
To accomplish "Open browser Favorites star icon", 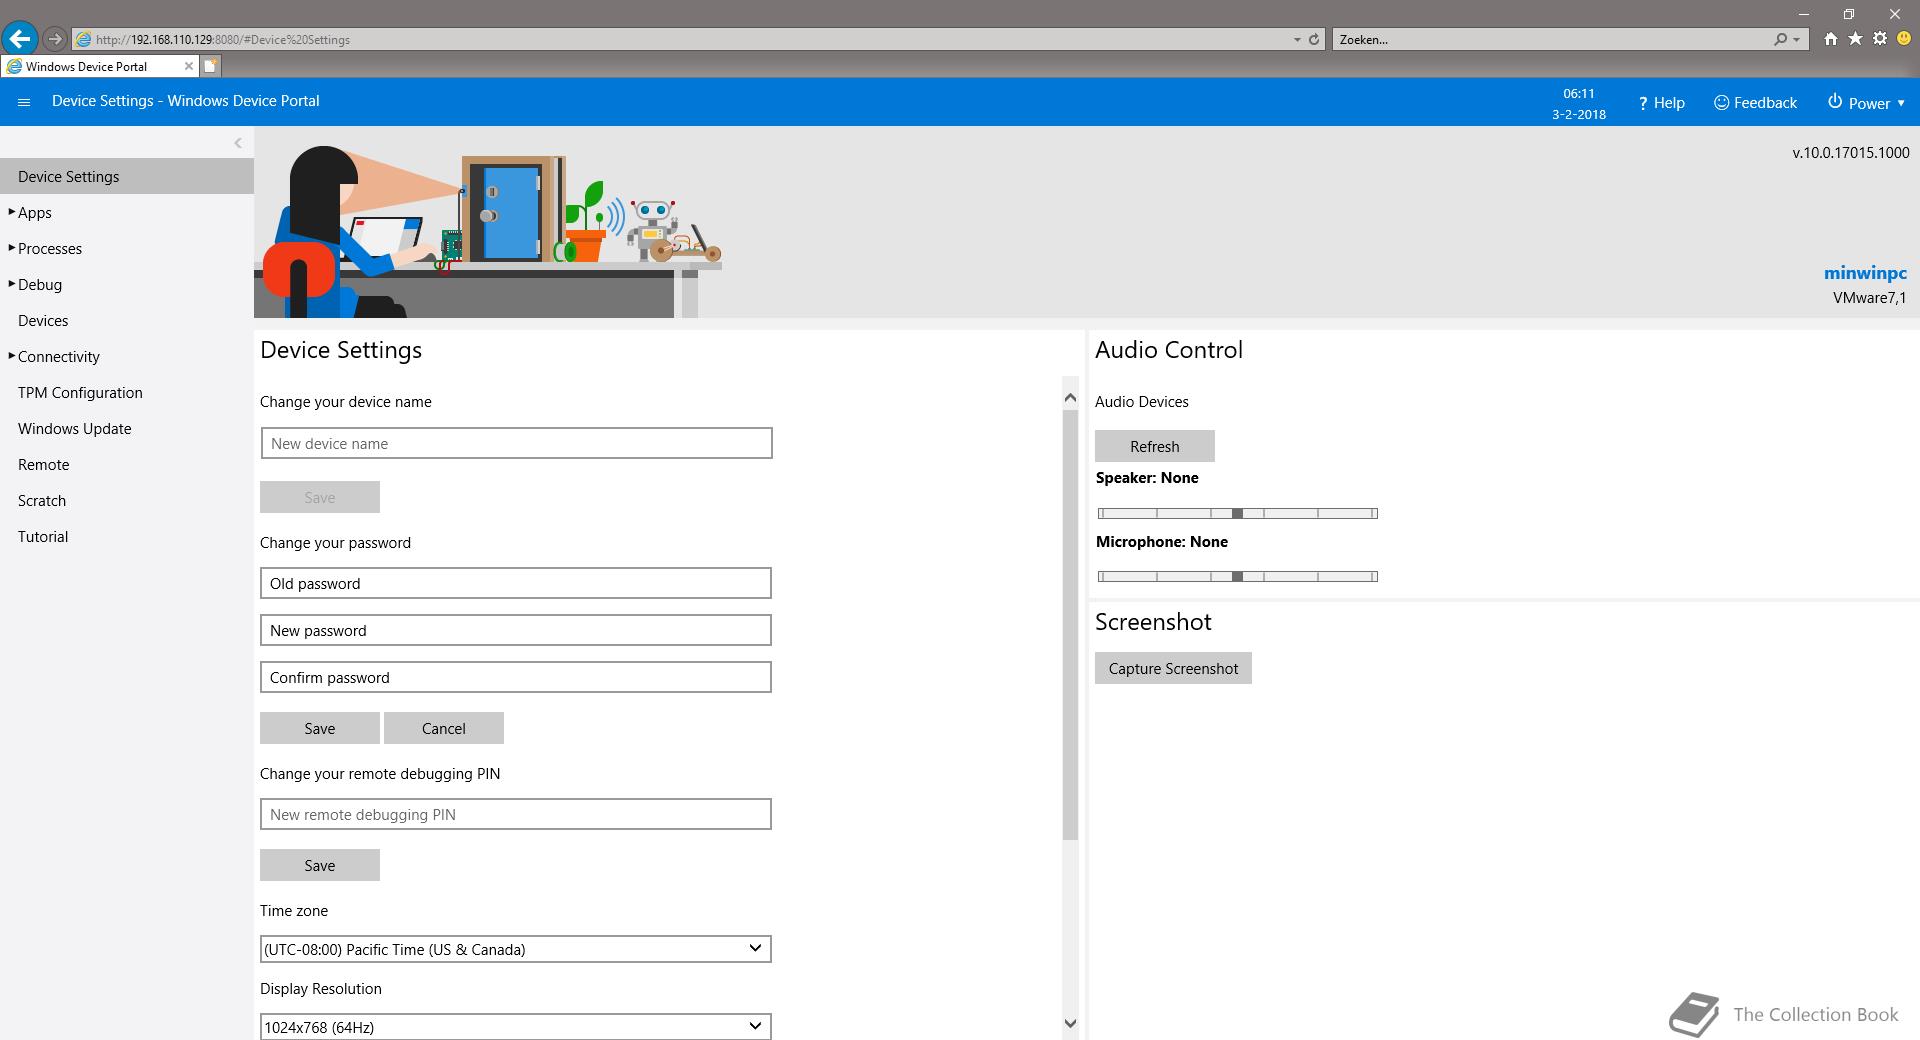I will [x=1855, y=39].
